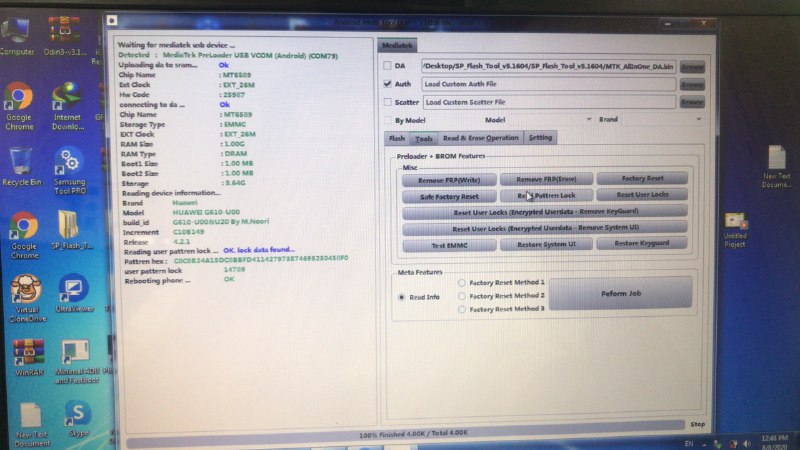Click user pattern lock value 14789
This screenshot has width=800, height=450.
tap(234, 269)
